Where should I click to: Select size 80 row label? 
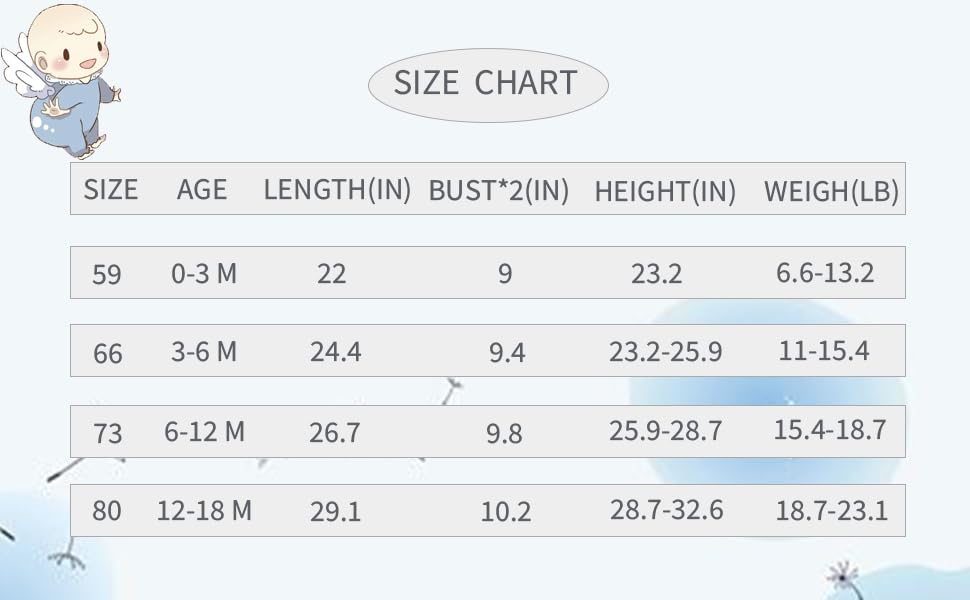106,511
